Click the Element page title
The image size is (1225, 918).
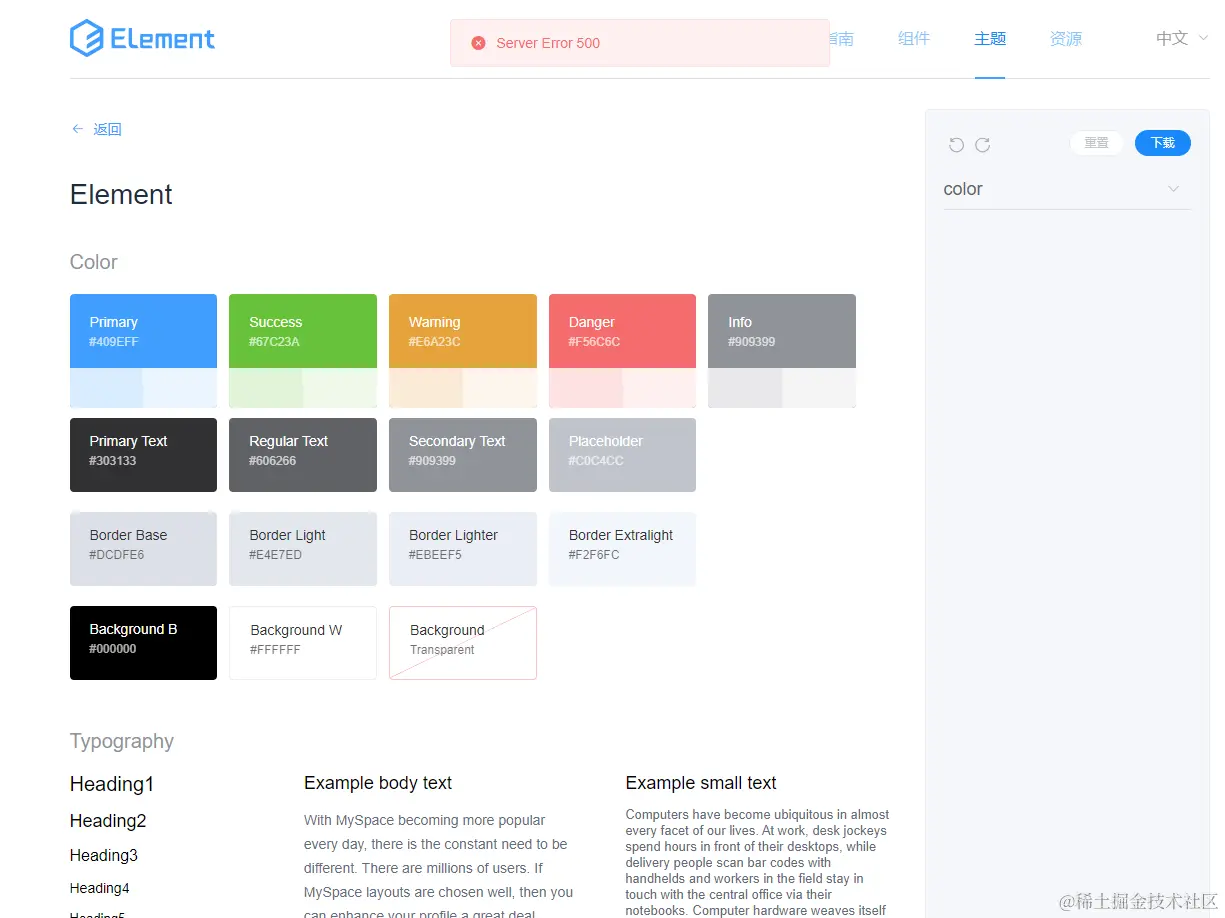click(121, 194)
